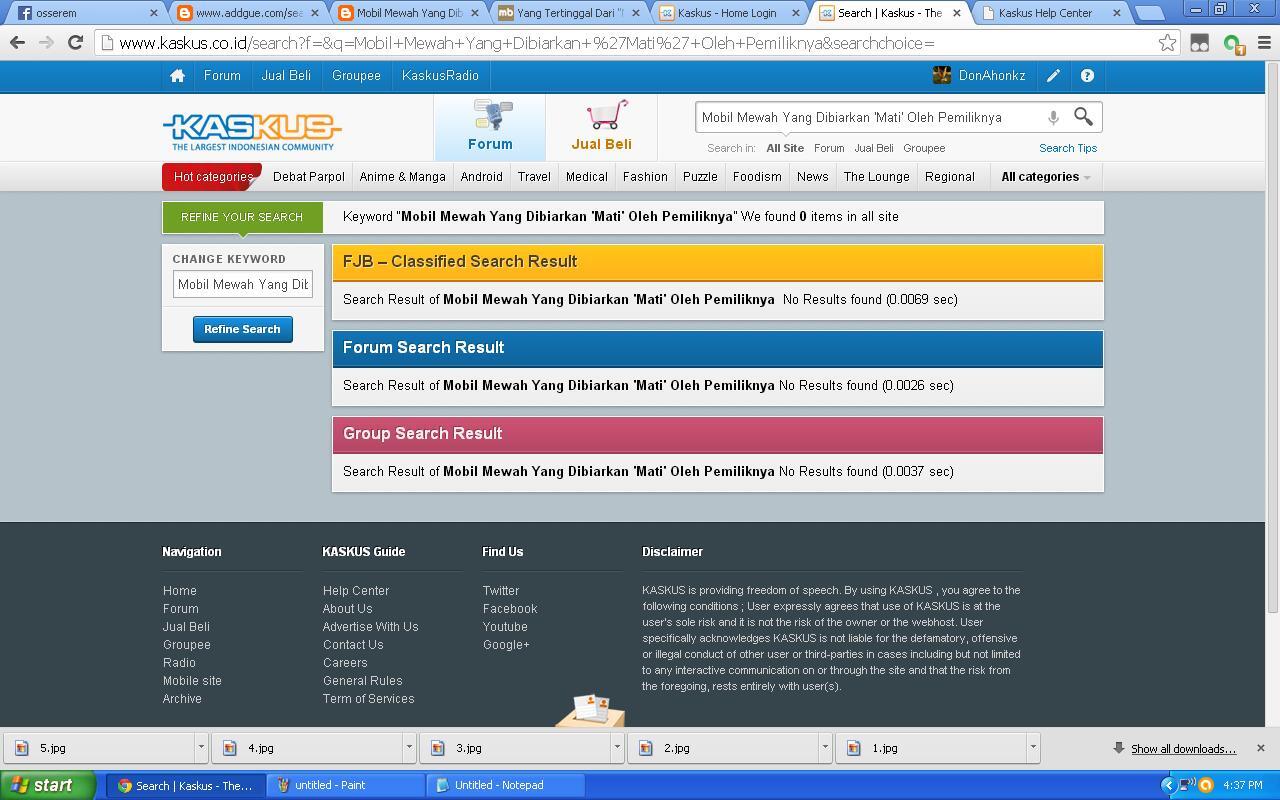Screen dimensions: 1280x800
Task: Search in All Site option
Action: tap(785, 148)
